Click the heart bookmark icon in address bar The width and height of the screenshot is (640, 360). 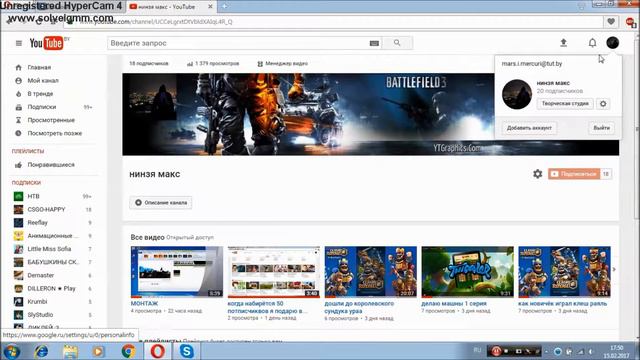click(611, 22)
